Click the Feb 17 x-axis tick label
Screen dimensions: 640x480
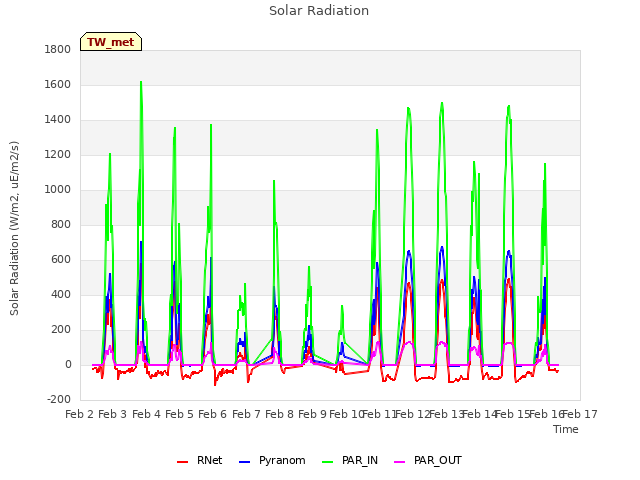[x=580, y=414]
